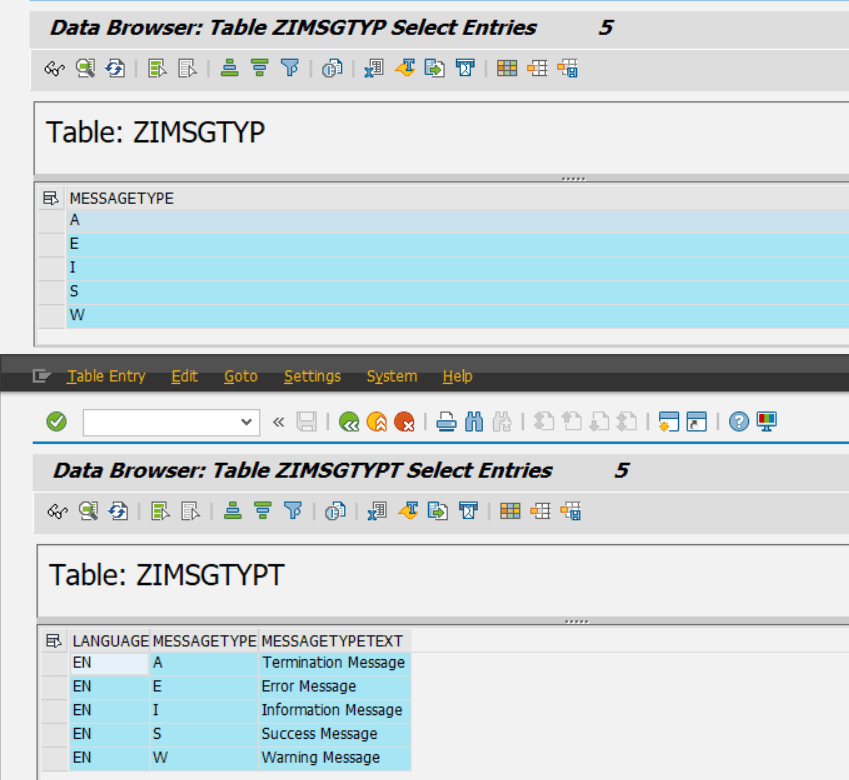Select the row with MESSAGETYPE A
The image size is (849, 780).
click(x=150, y=219)
